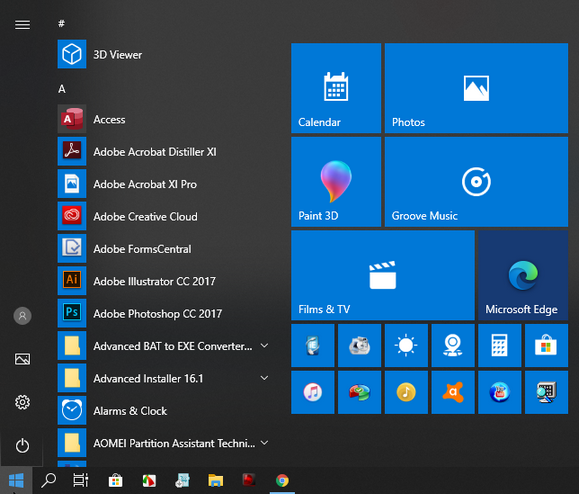Launch the Avast small tile

[x=453, y=392]
